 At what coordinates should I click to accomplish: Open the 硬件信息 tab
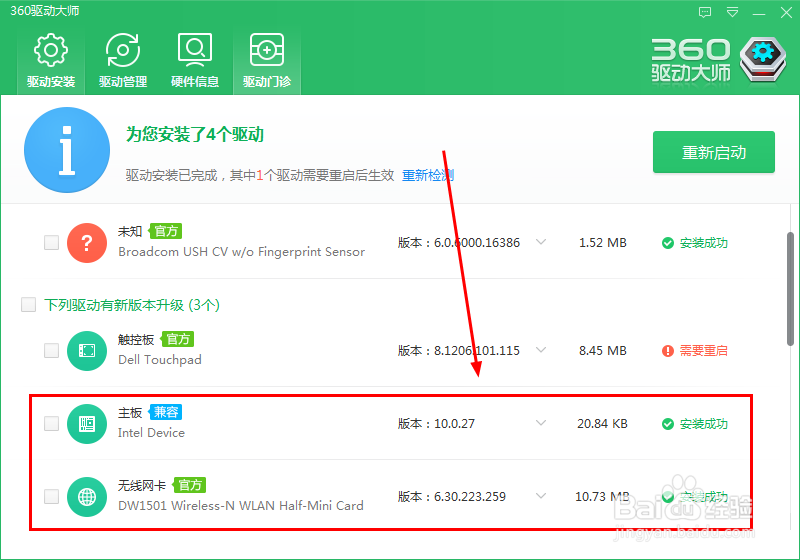(195, 61)
